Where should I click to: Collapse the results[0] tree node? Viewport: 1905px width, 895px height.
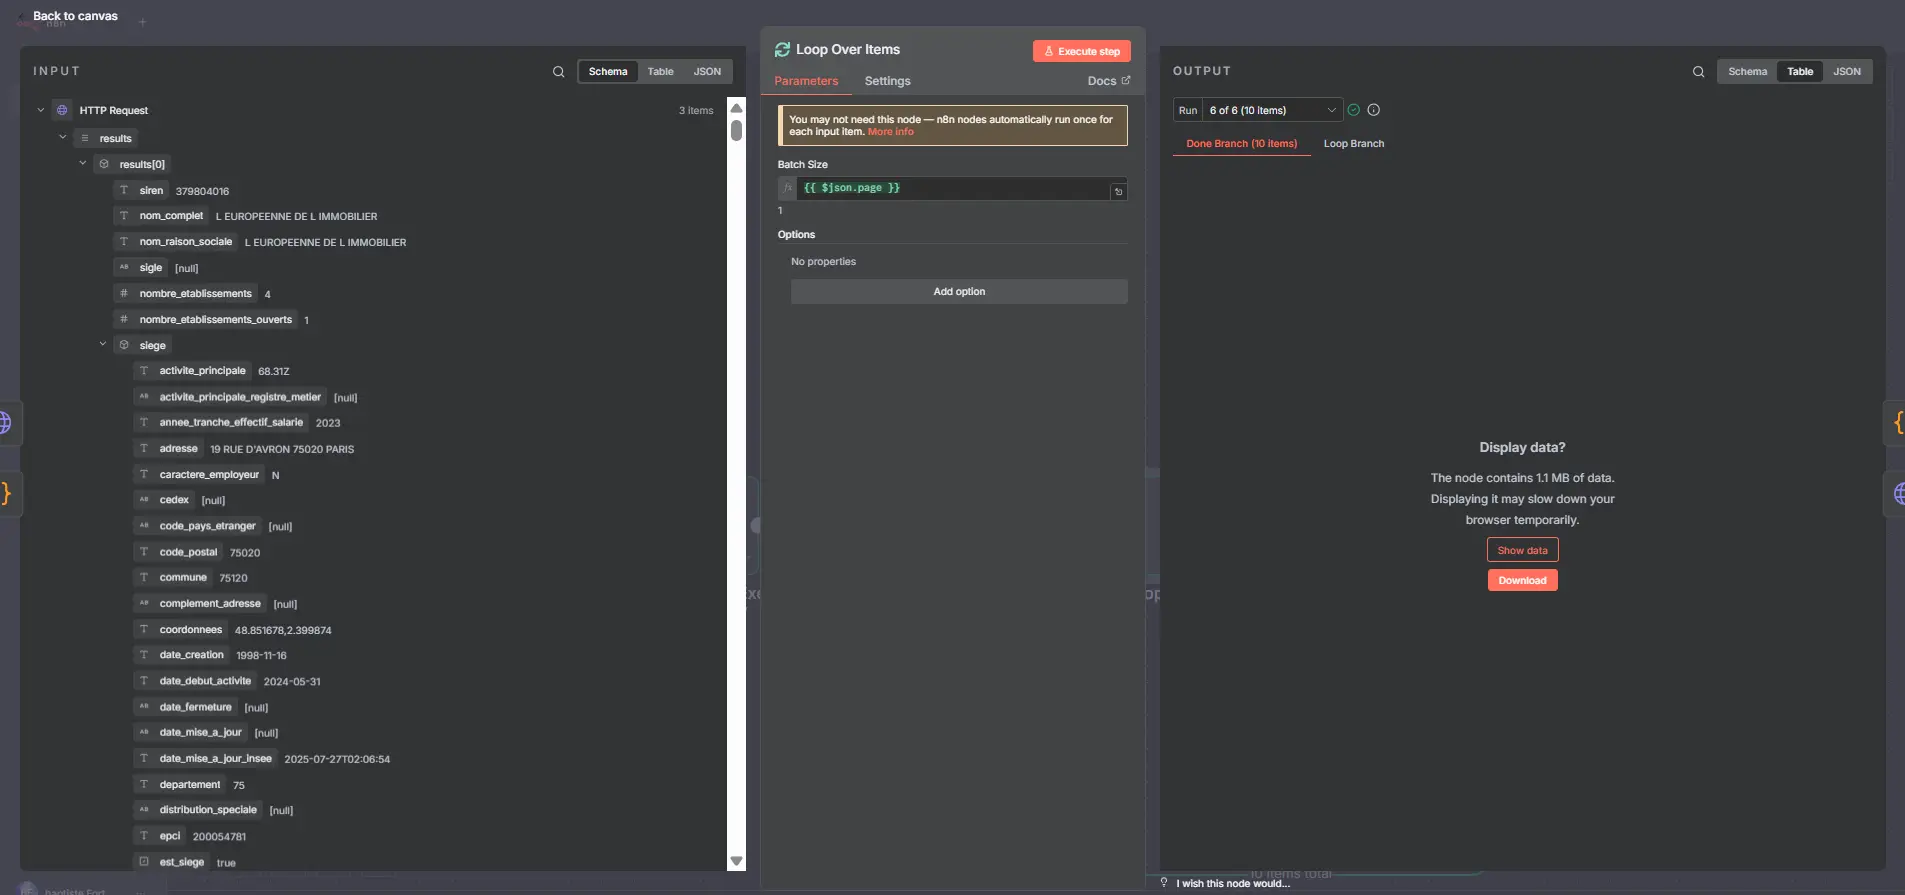pos(83,163)
